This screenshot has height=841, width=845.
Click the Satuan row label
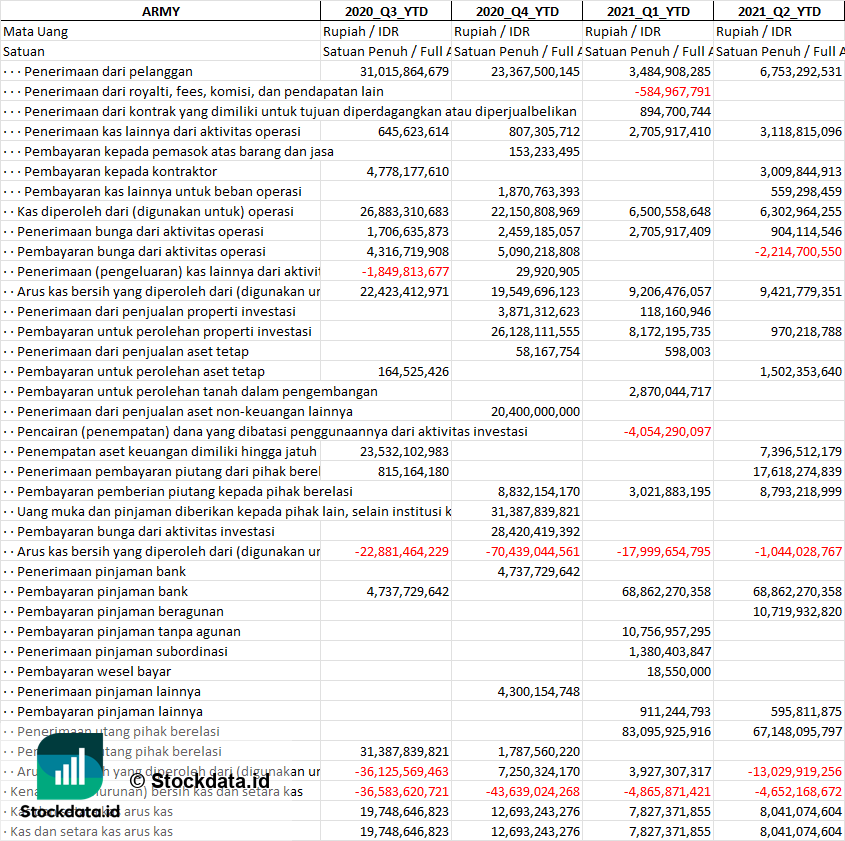[x=24, y=51]
